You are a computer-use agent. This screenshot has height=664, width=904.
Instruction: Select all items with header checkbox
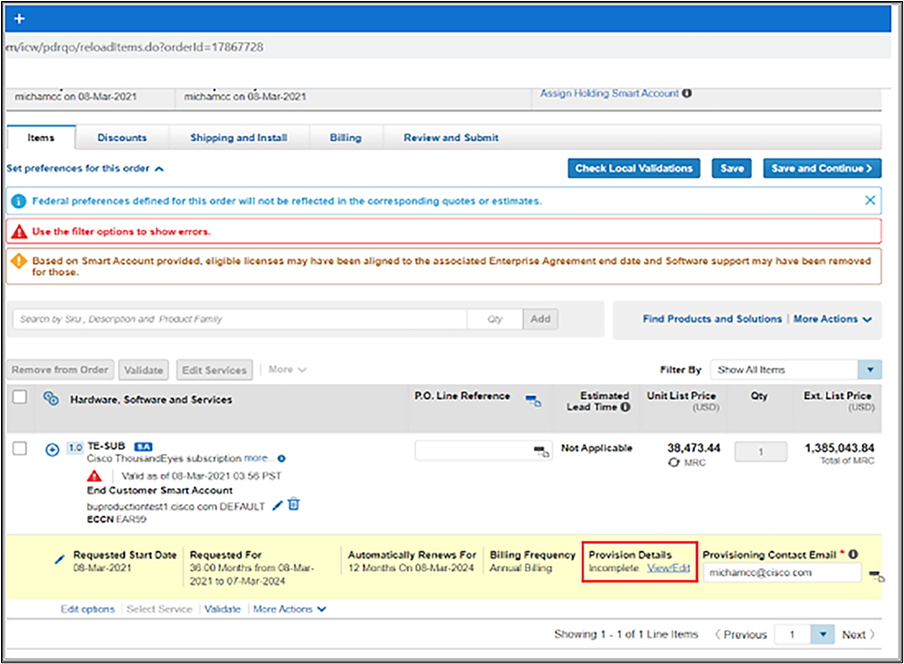pos(20,397)
